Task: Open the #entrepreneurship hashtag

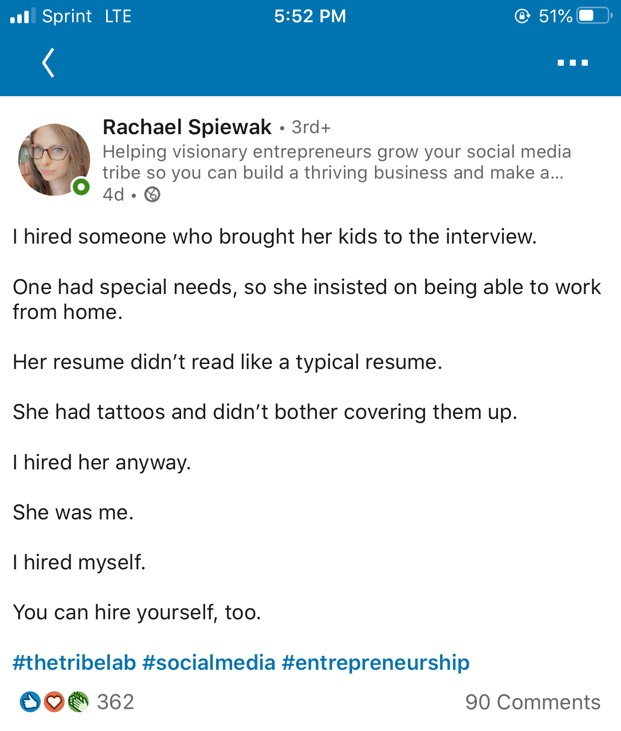Action: pyautogui.click(x=375, y=662)
